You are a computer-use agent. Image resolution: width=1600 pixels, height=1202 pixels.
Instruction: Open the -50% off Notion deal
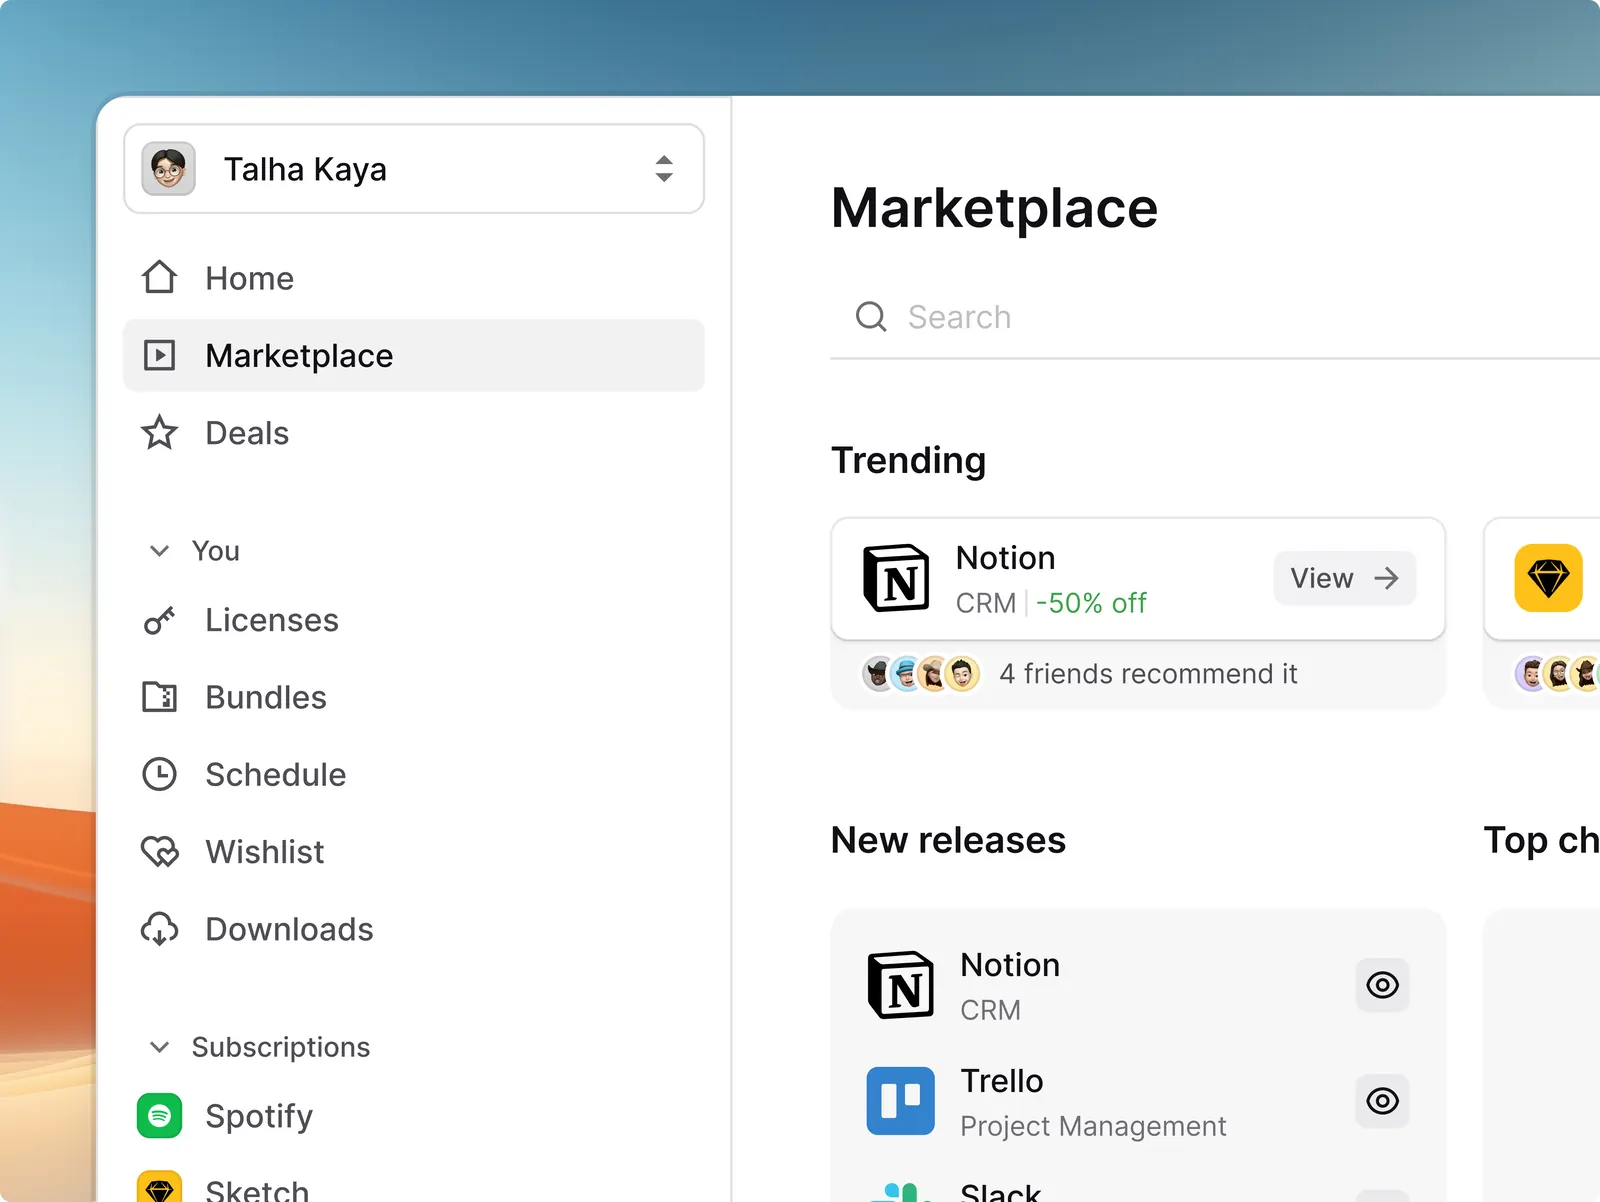click(1091, 603)
